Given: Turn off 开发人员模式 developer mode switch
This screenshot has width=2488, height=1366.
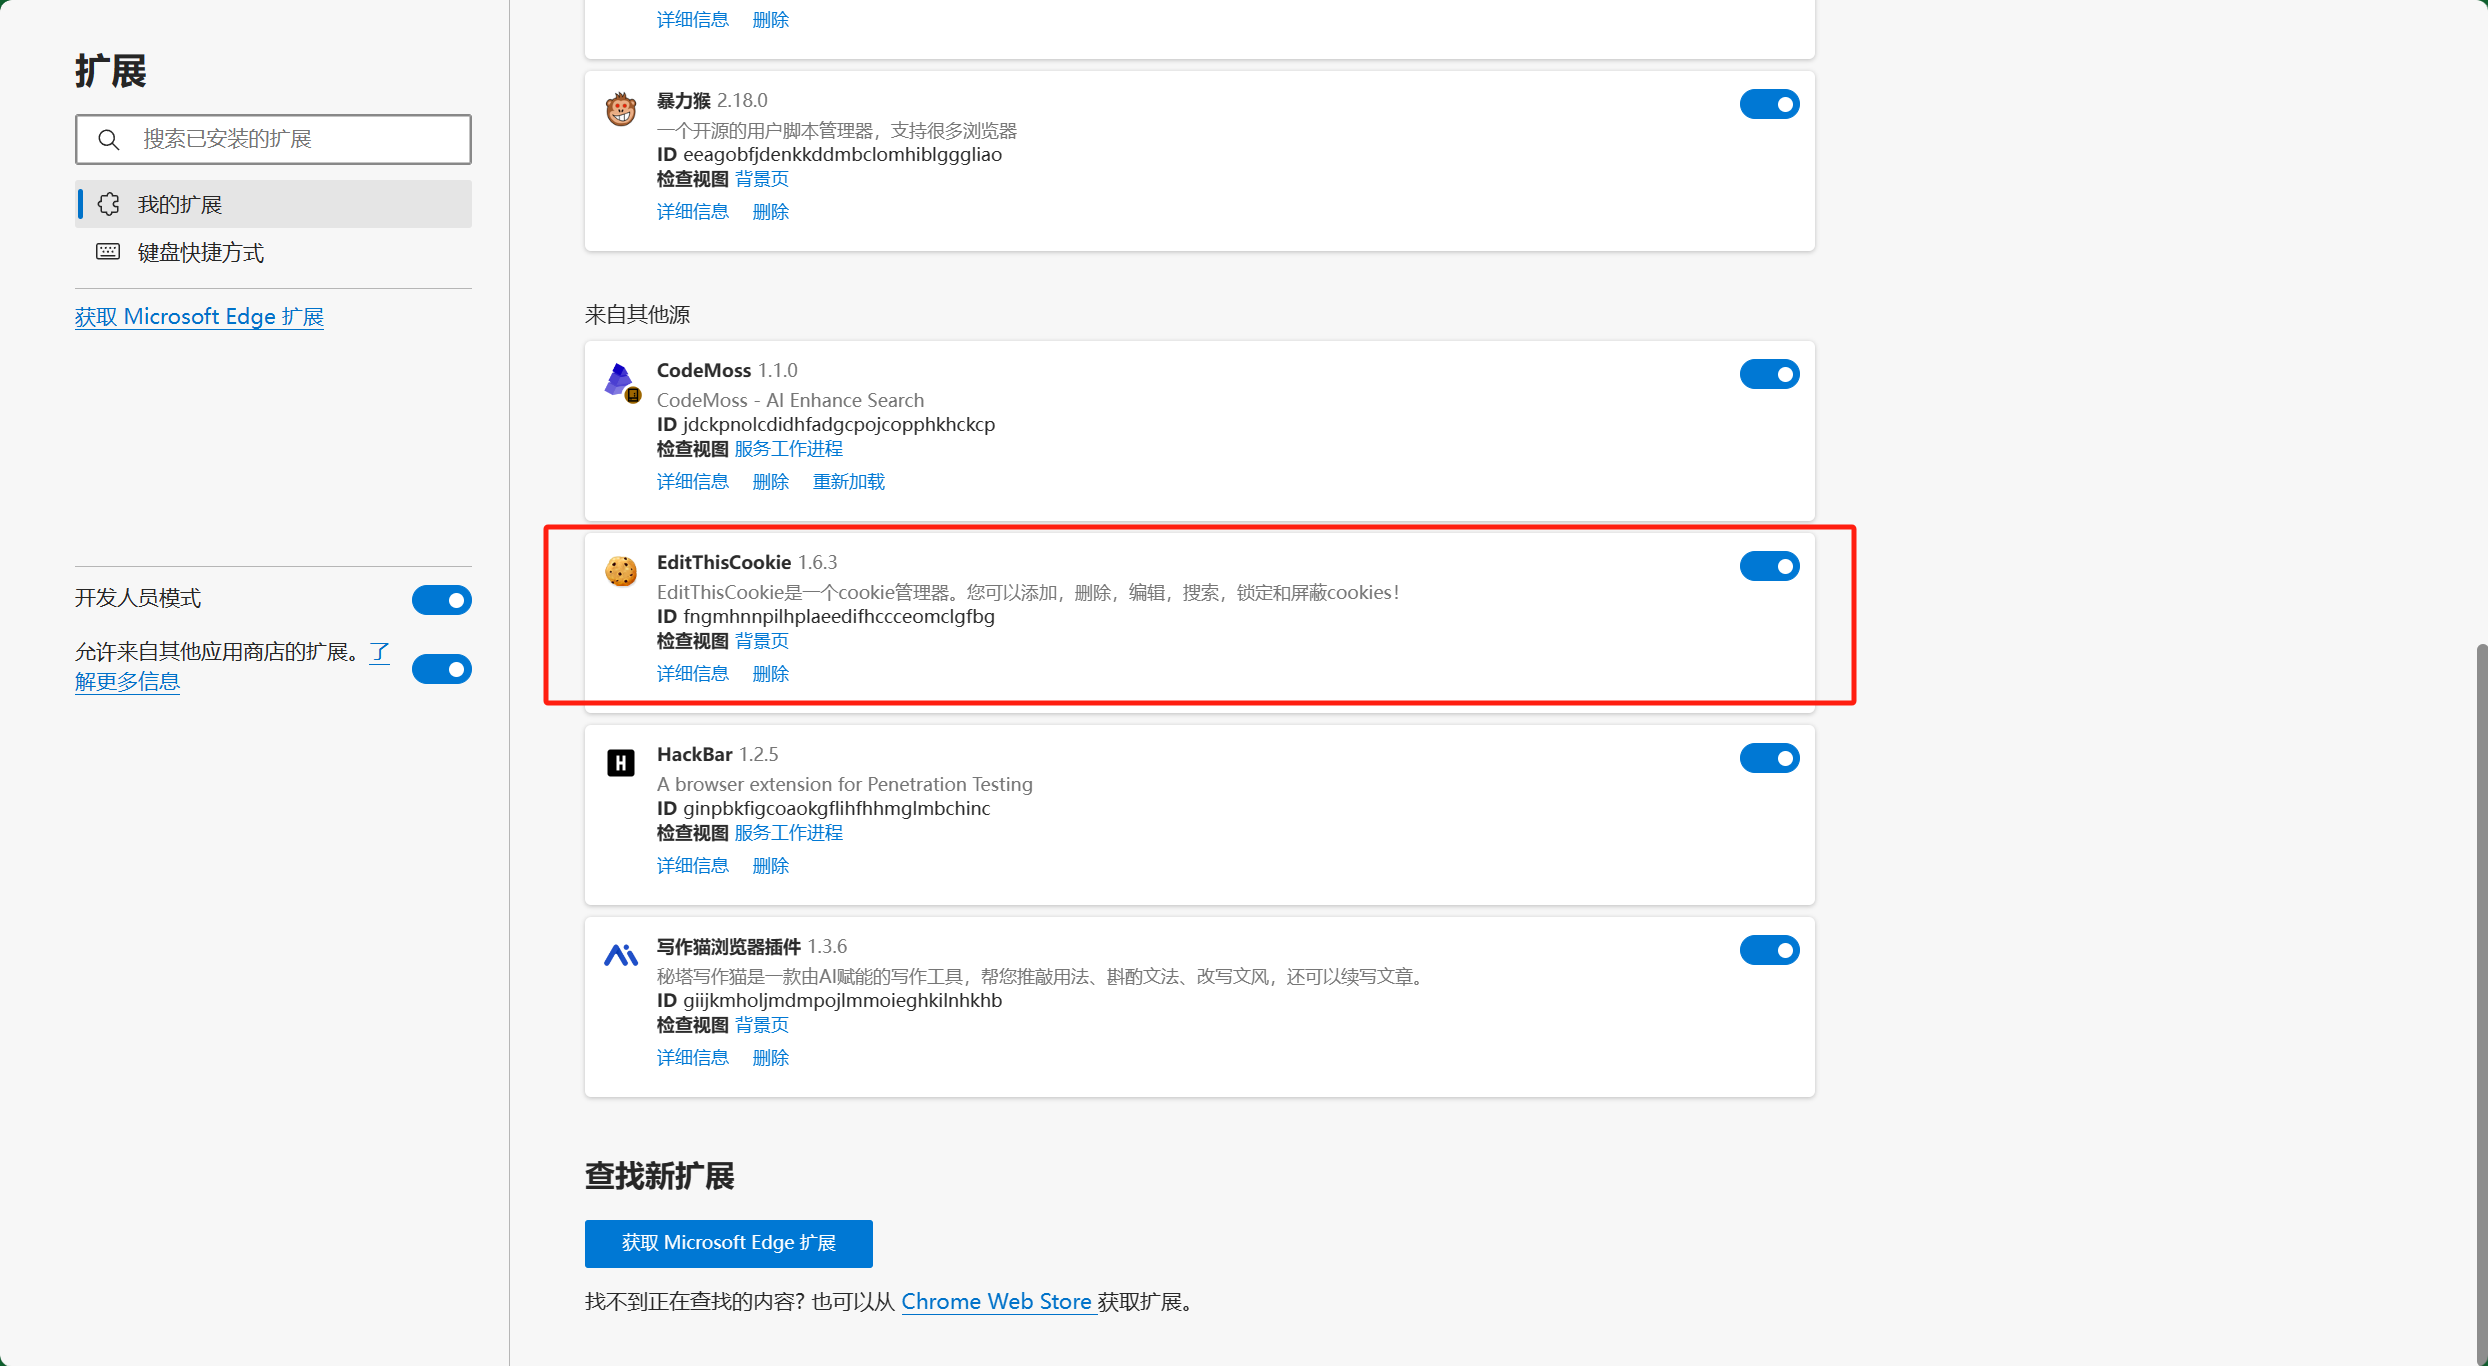Looking at the screenshot, I should coord(441,600).
